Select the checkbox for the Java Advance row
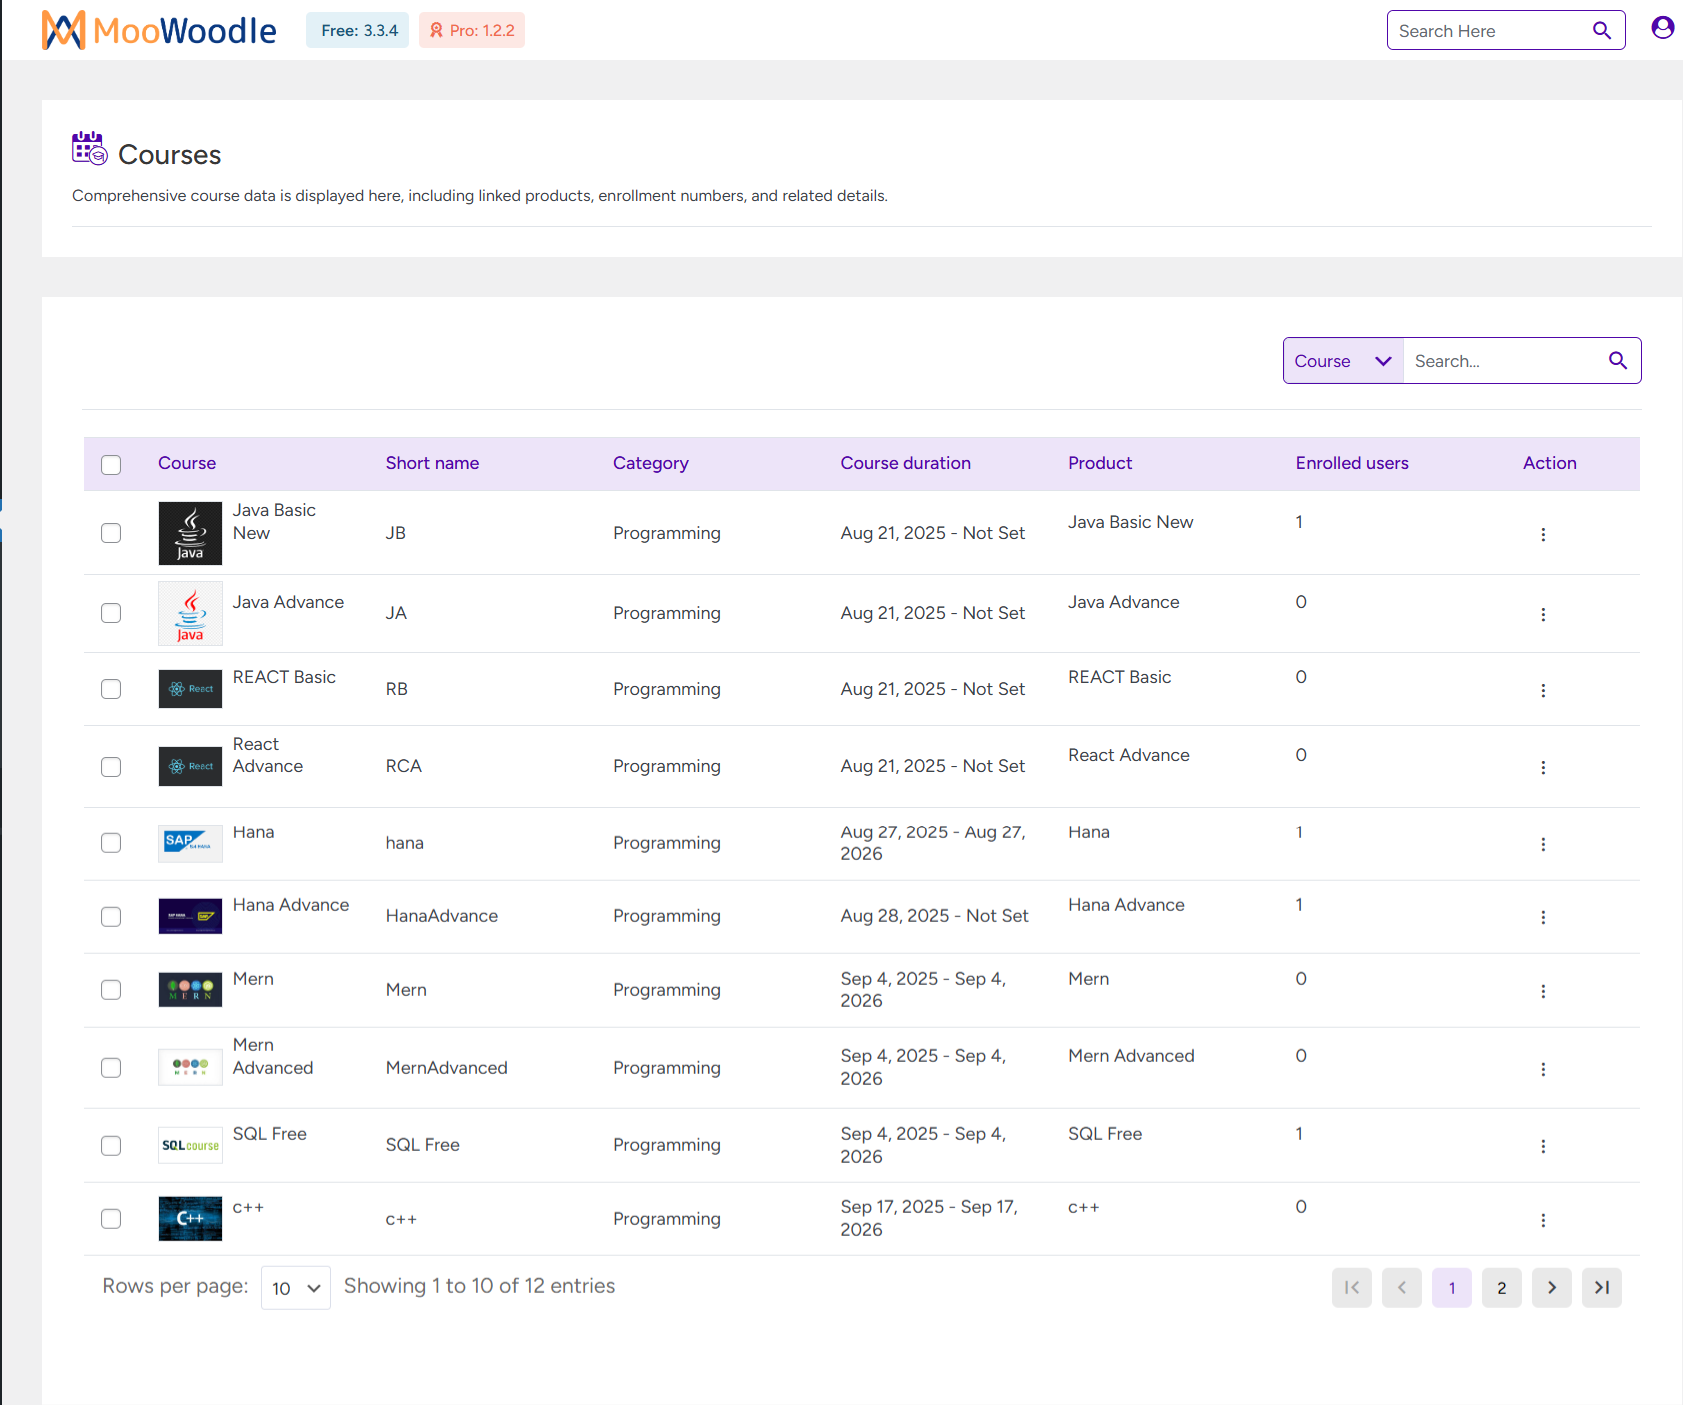 coord(110,613)
